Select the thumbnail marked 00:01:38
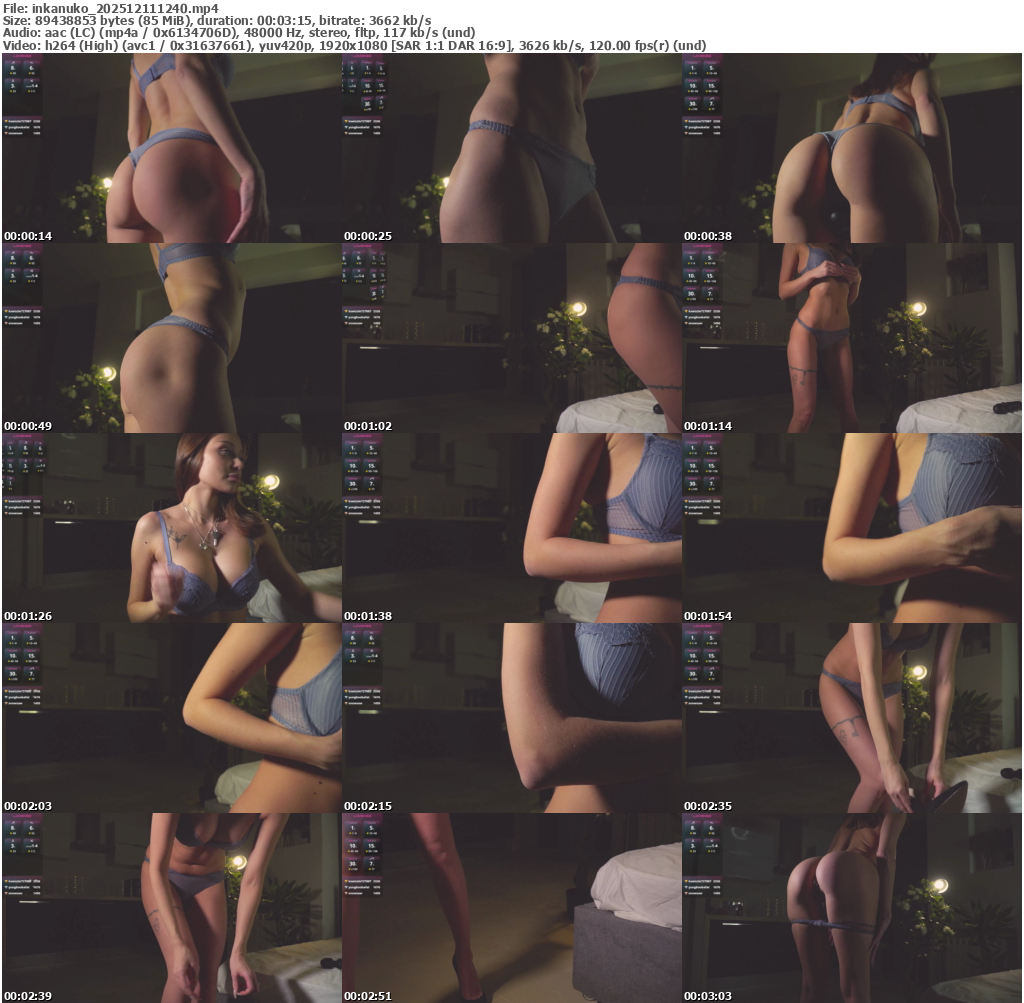The width and height of the screenshot is (1024, 1003). [x=511, y=528]
